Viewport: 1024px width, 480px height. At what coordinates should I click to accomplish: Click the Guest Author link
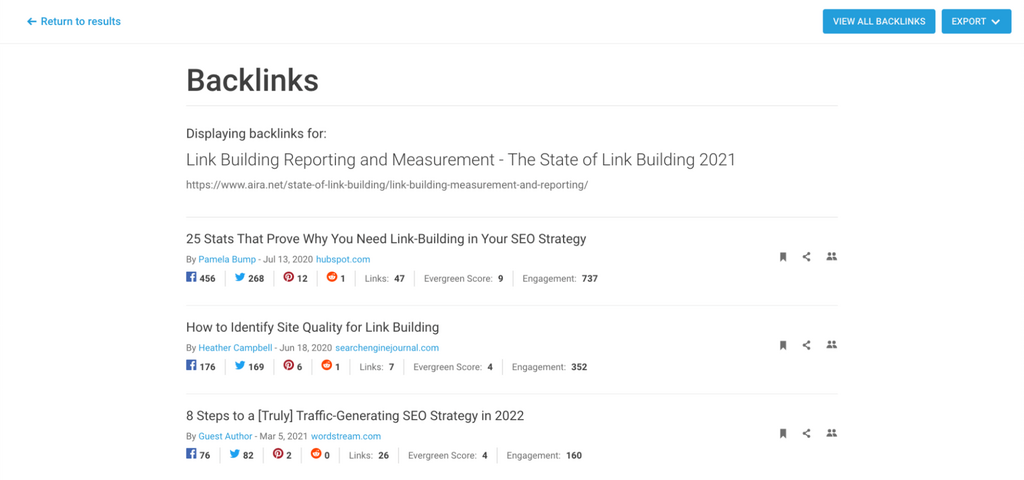(225, 437)
